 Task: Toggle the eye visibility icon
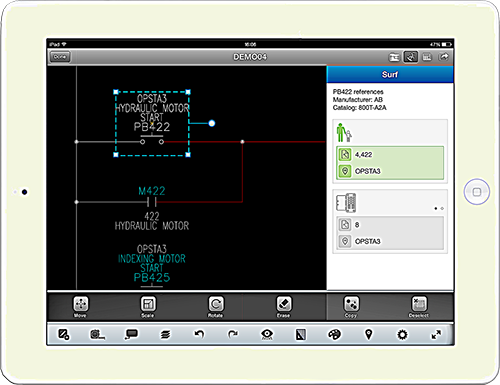267,334
